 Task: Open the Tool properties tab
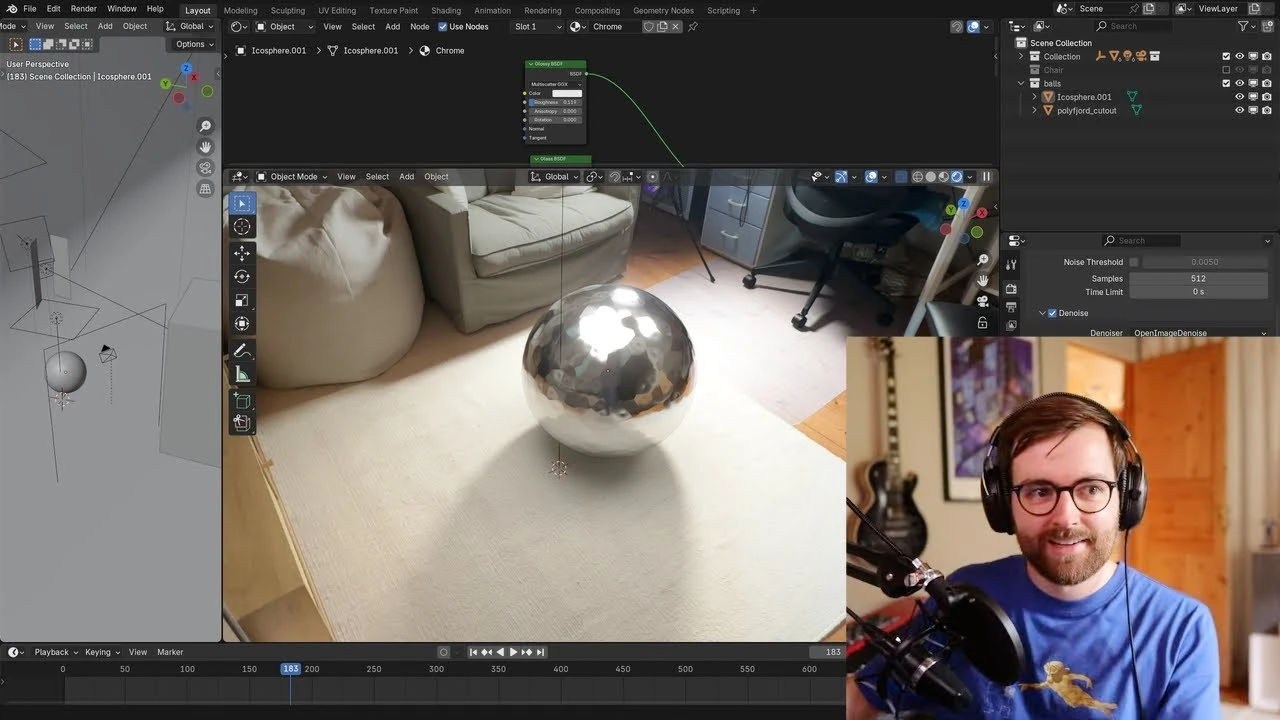click(x=1011, y=264)
